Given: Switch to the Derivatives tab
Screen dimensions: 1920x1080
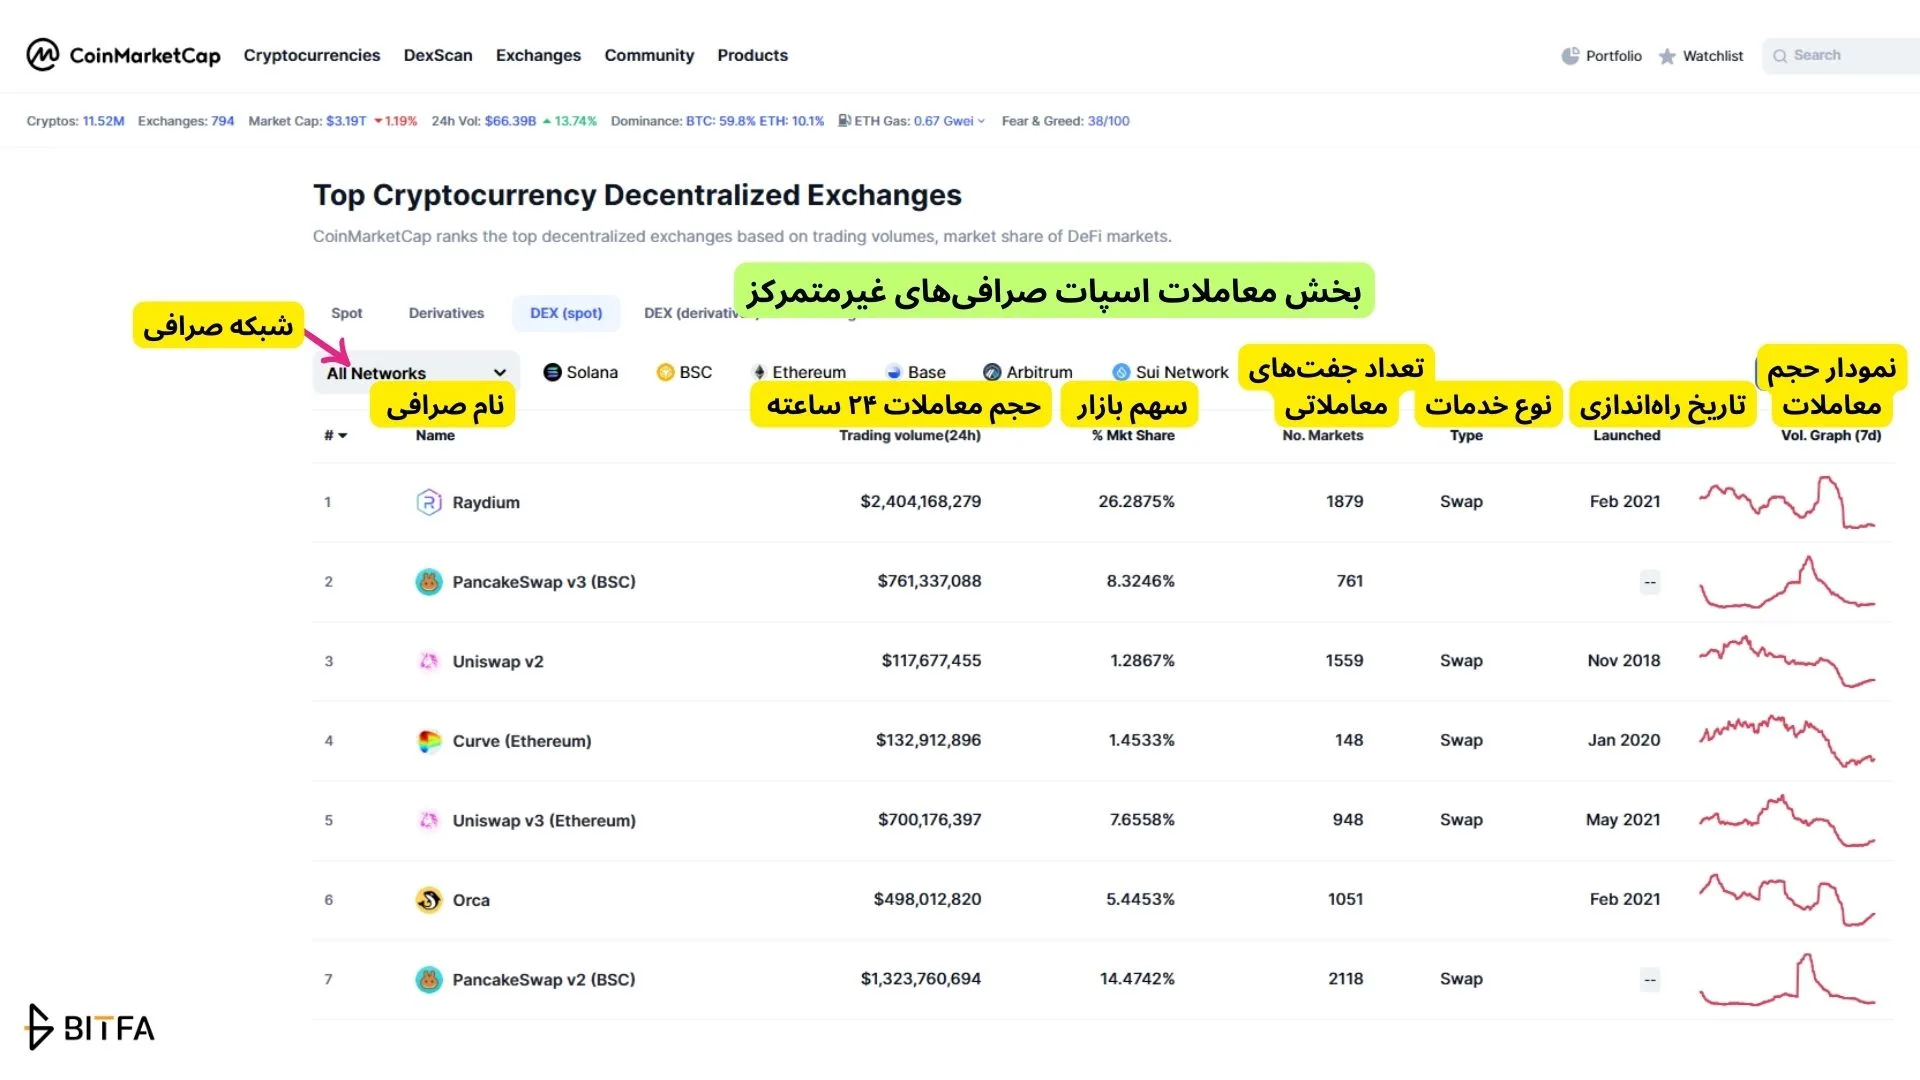Looking at the screenshot, I should pos(446,313).
